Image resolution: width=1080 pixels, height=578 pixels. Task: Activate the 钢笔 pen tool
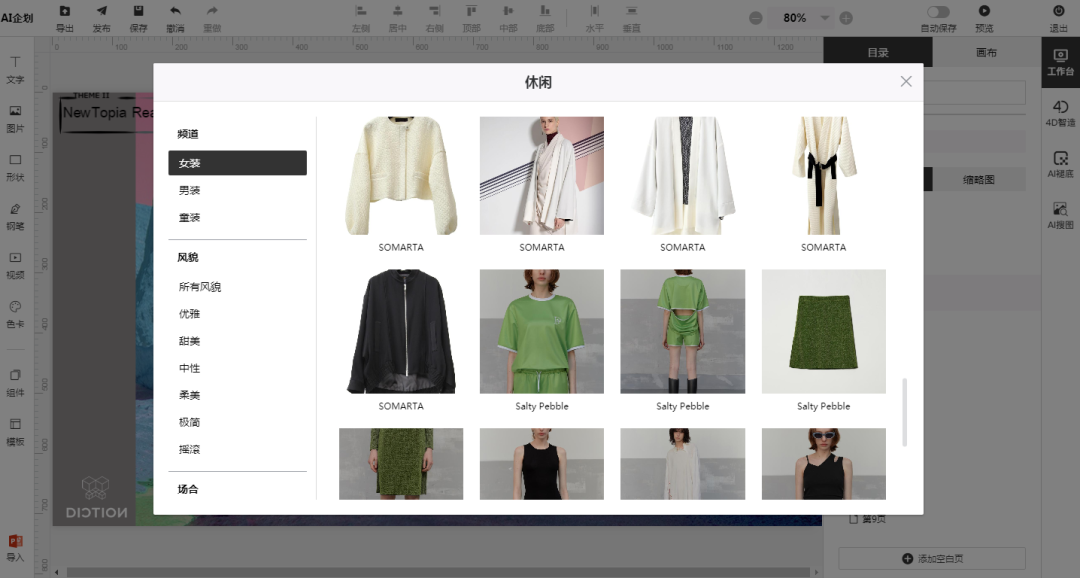click(15, 216)
